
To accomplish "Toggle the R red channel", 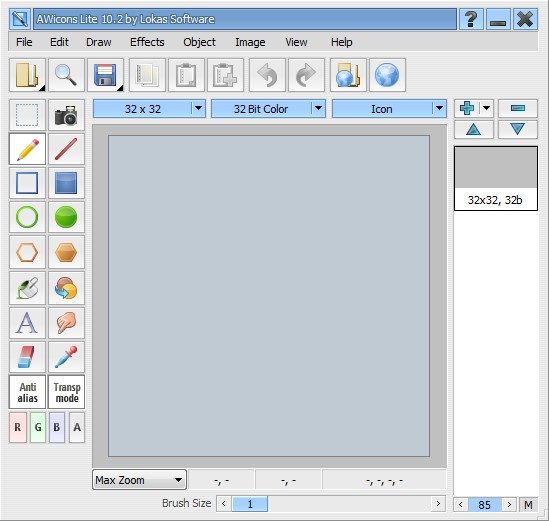I will (x=18, y=427).
